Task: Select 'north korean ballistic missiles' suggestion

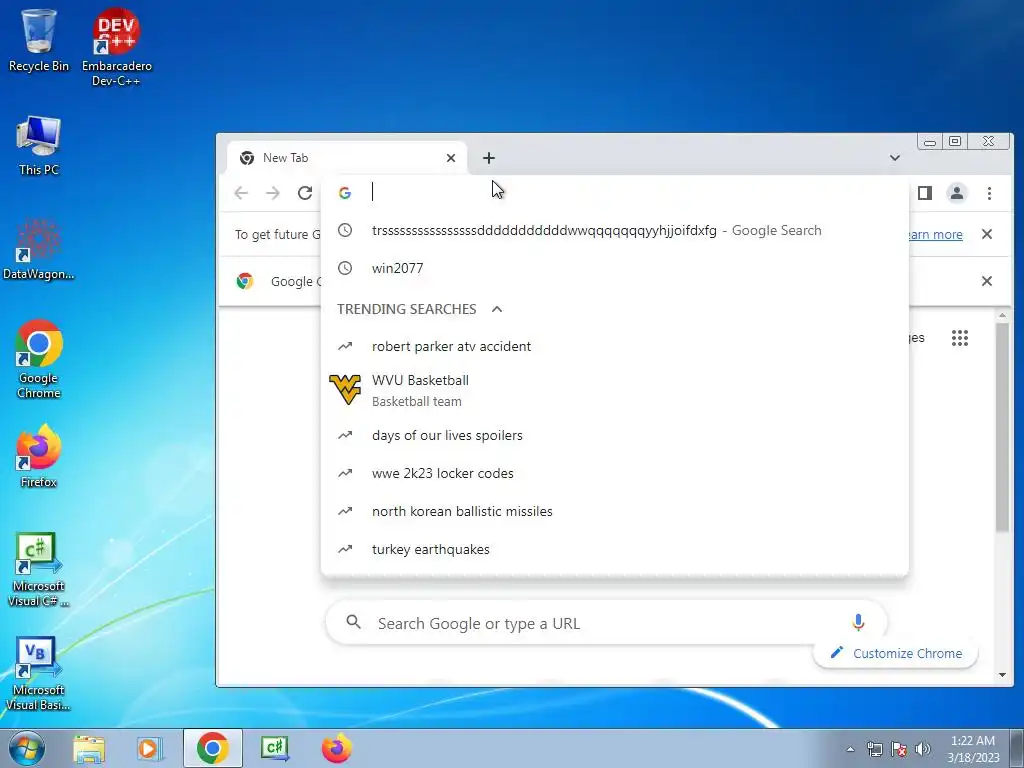Action: click(x=615, y=511)
